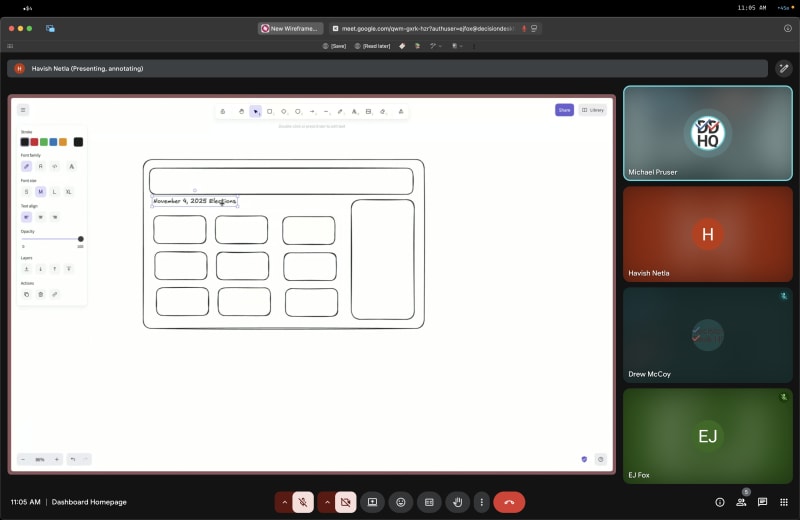Select the Text tool
800x520 pixels.
[x=355, y=111]
